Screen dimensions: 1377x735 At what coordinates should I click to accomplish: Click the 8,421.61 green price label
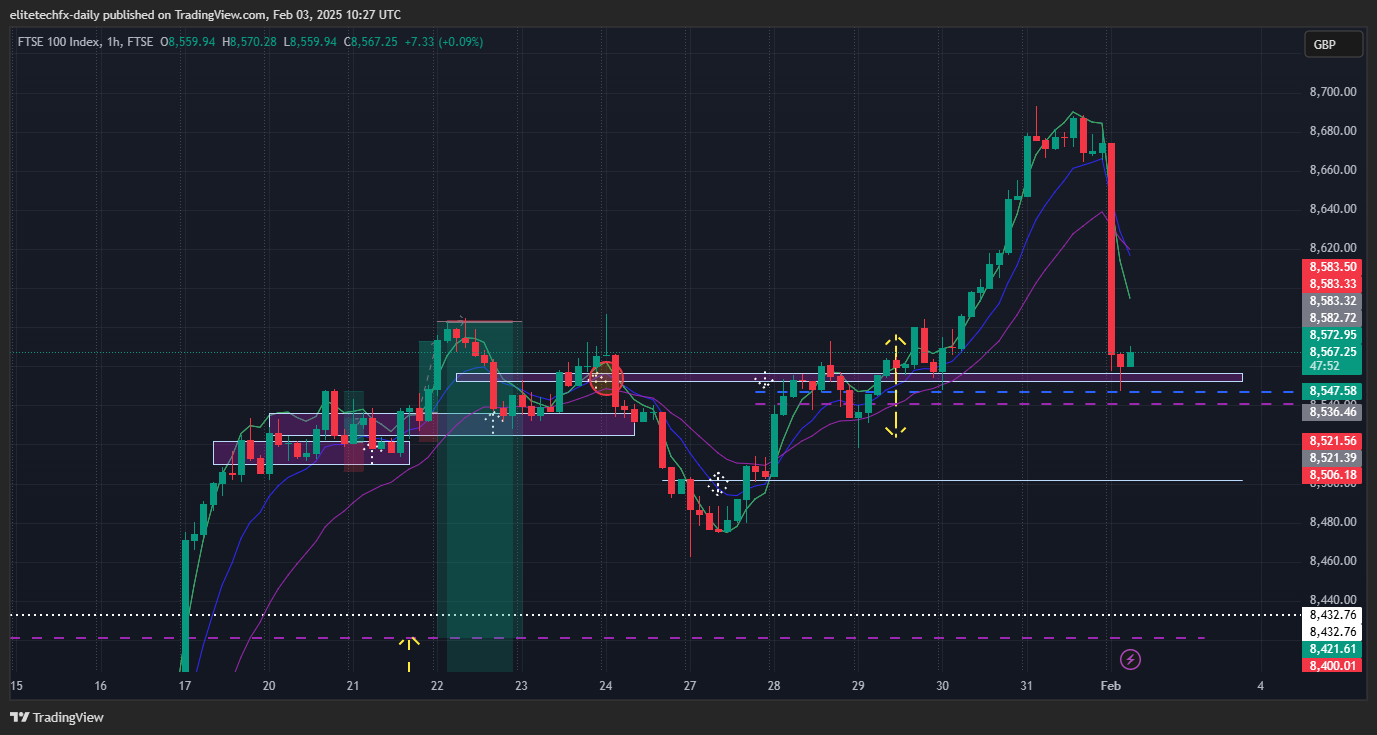1332,649
